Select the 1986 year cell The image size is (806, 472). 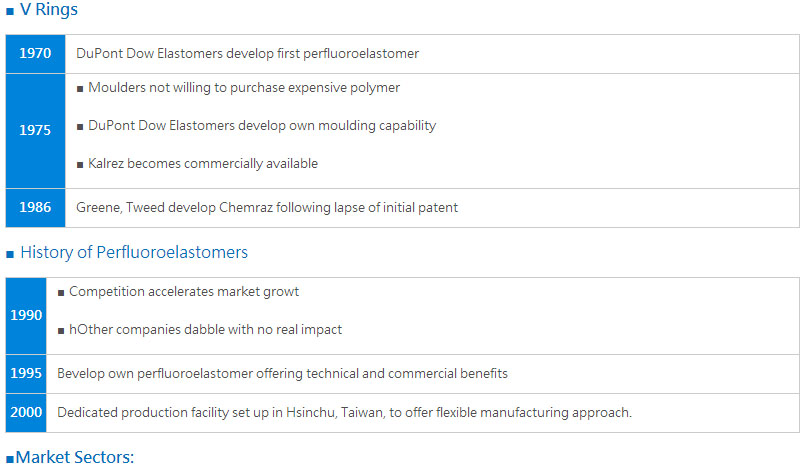35,208
